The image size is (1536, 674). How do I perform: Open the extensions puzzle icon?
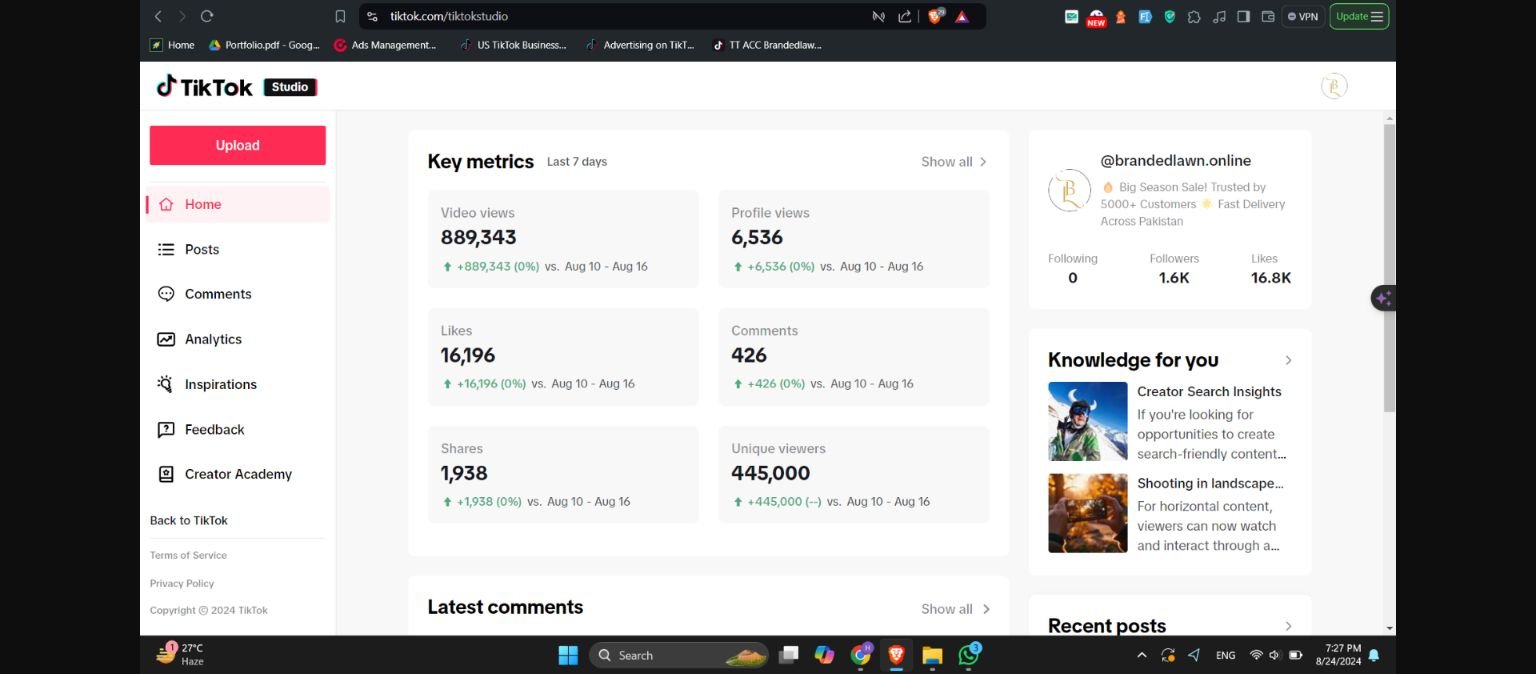1194,16
